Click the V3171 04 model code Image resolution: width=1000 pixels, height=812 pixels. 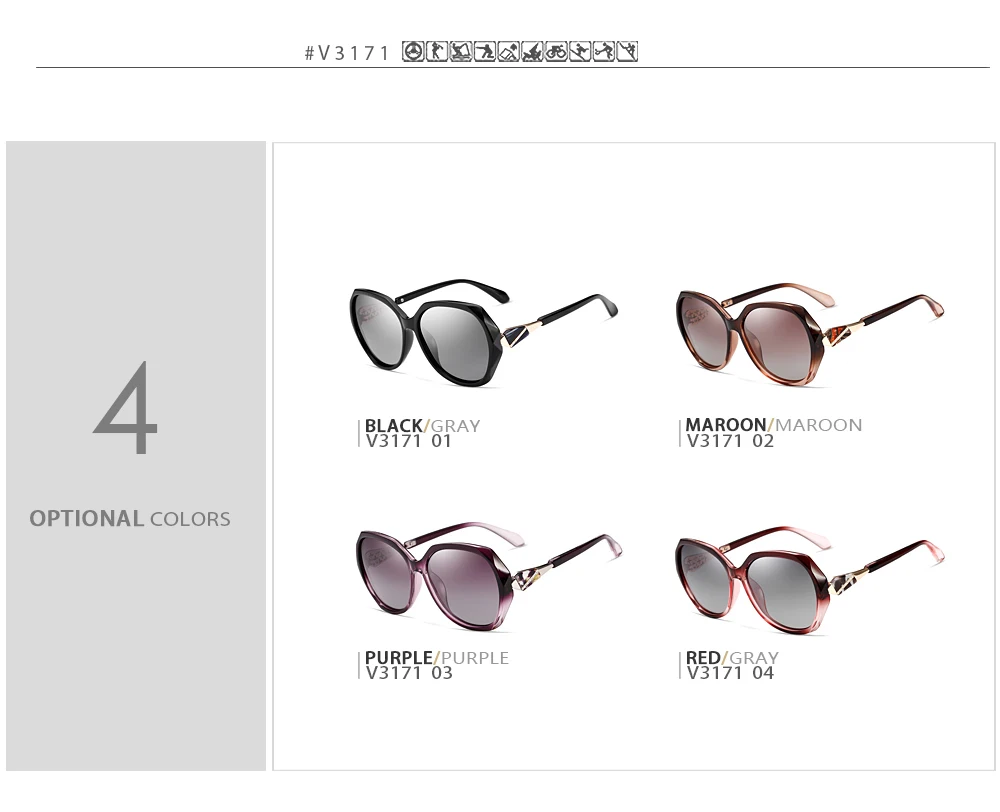(730, 673)
